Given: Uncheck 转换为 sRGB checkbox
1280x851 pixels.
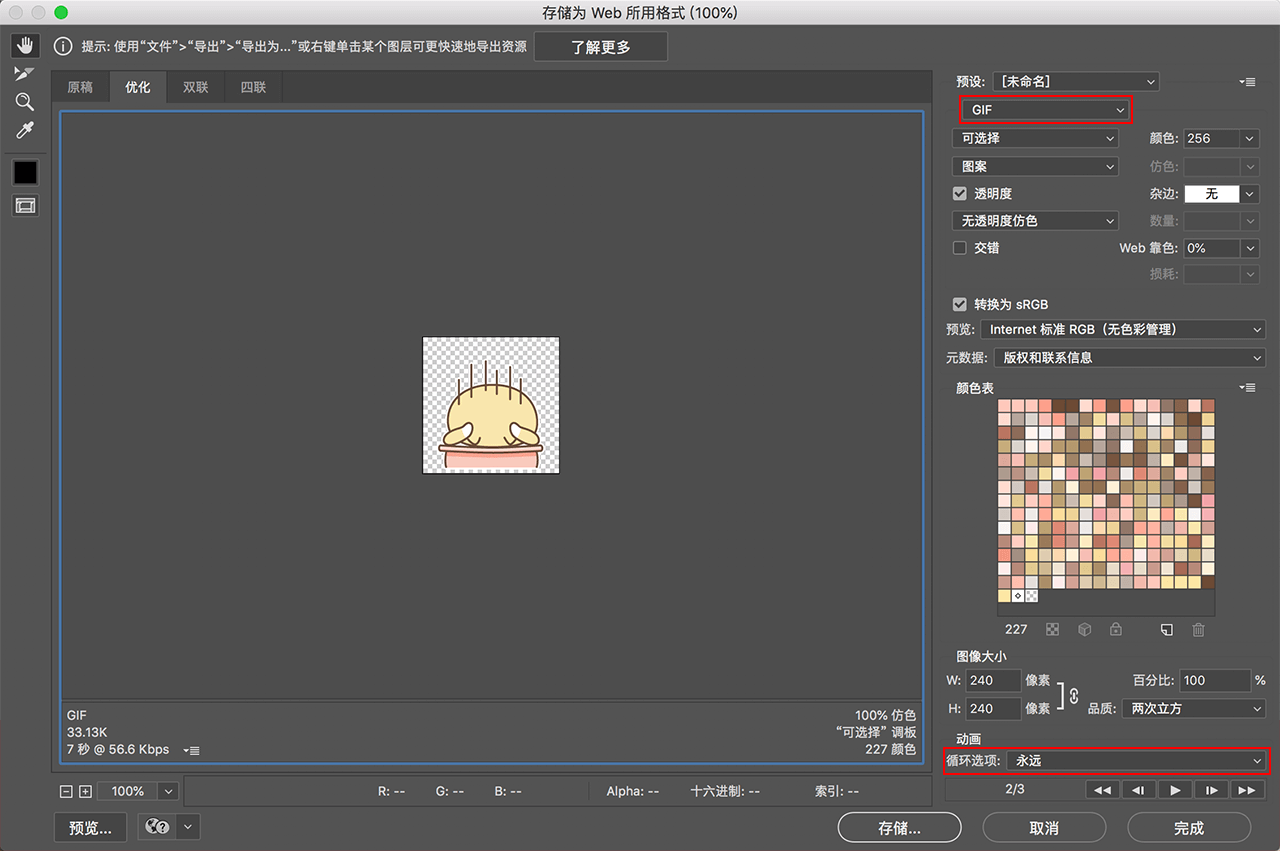Looking at the screenshot, I should point(960,304).
